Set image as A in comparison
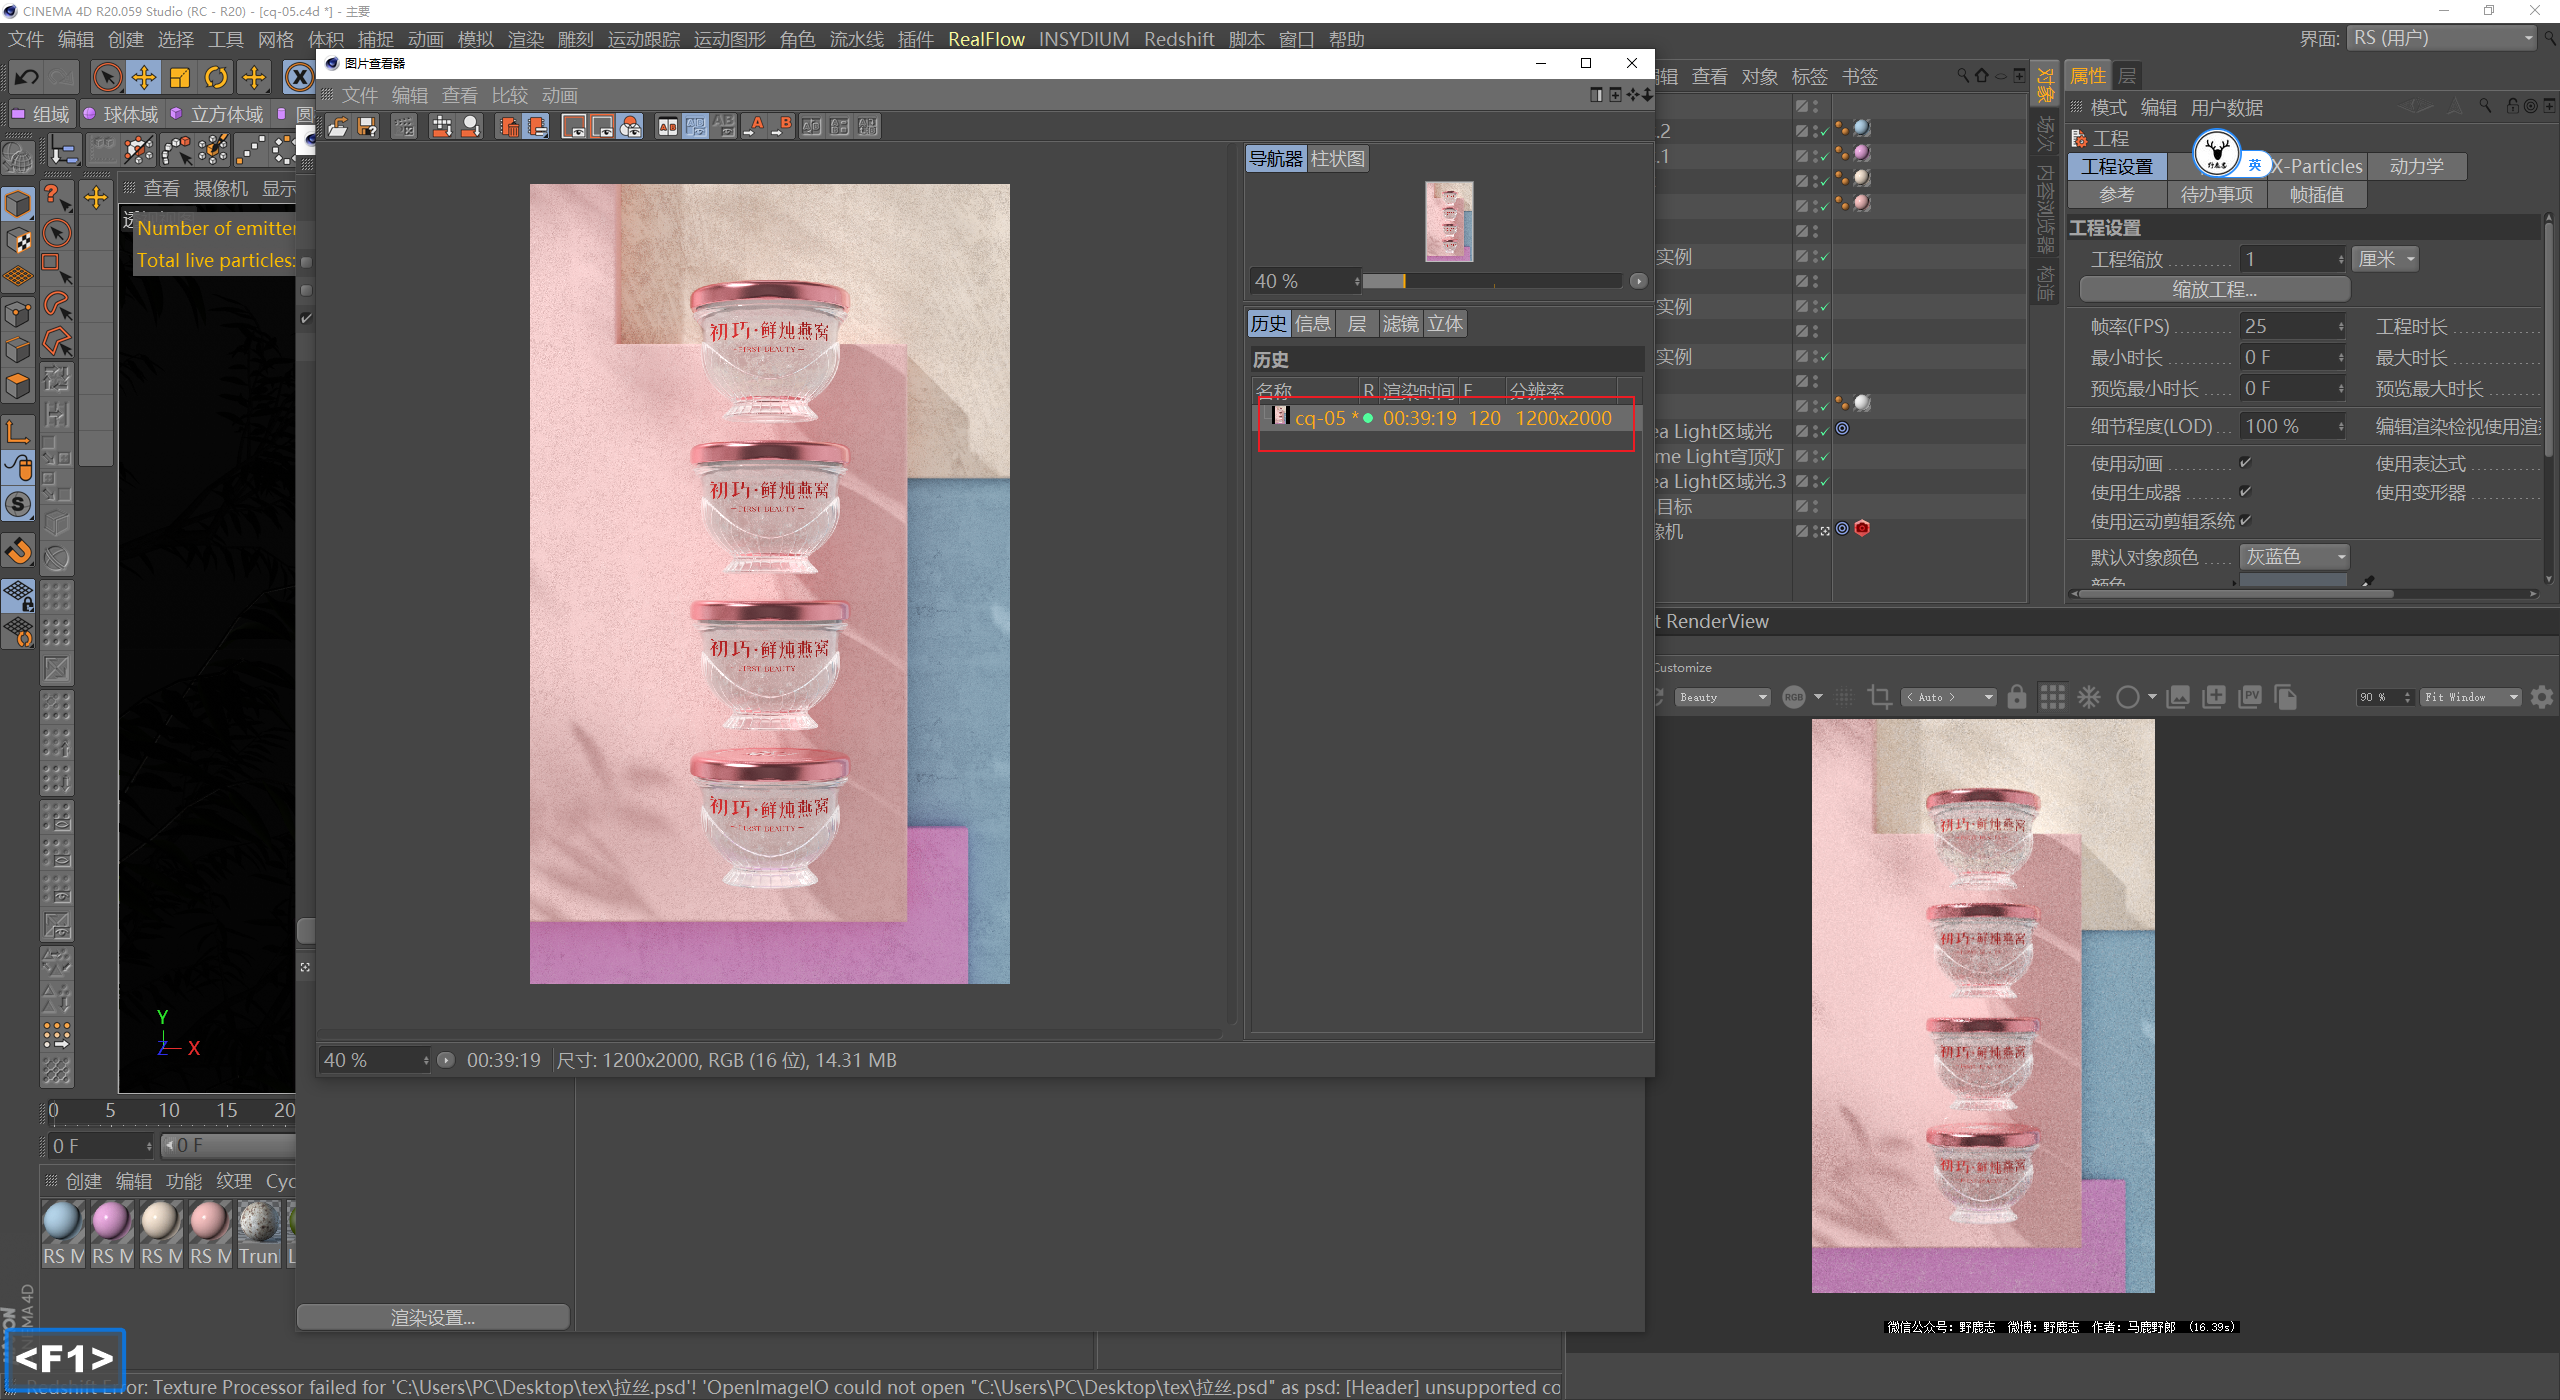The height and width of the screenshot is (1400, 2560). click(754, 126)
